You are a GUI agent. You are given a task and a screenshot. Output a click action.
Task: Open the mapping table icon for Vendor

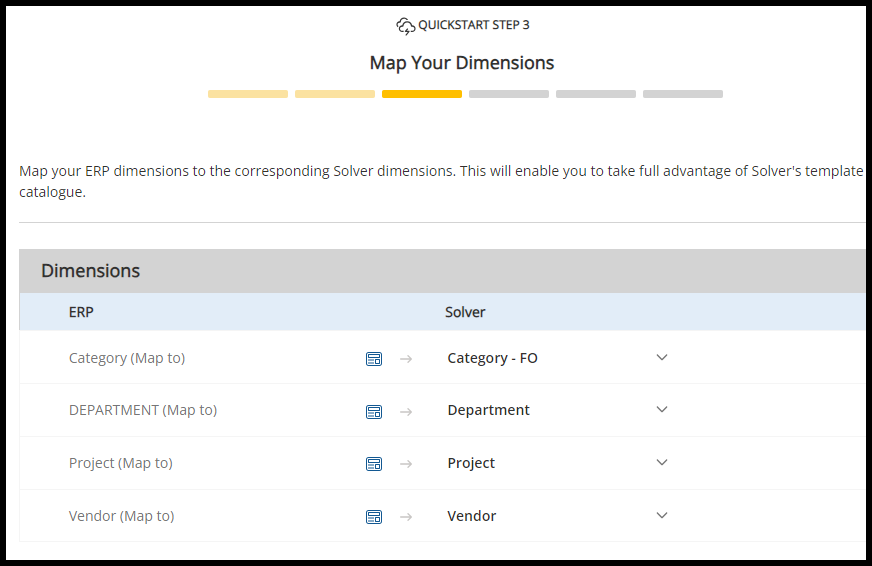pos(374,517)
